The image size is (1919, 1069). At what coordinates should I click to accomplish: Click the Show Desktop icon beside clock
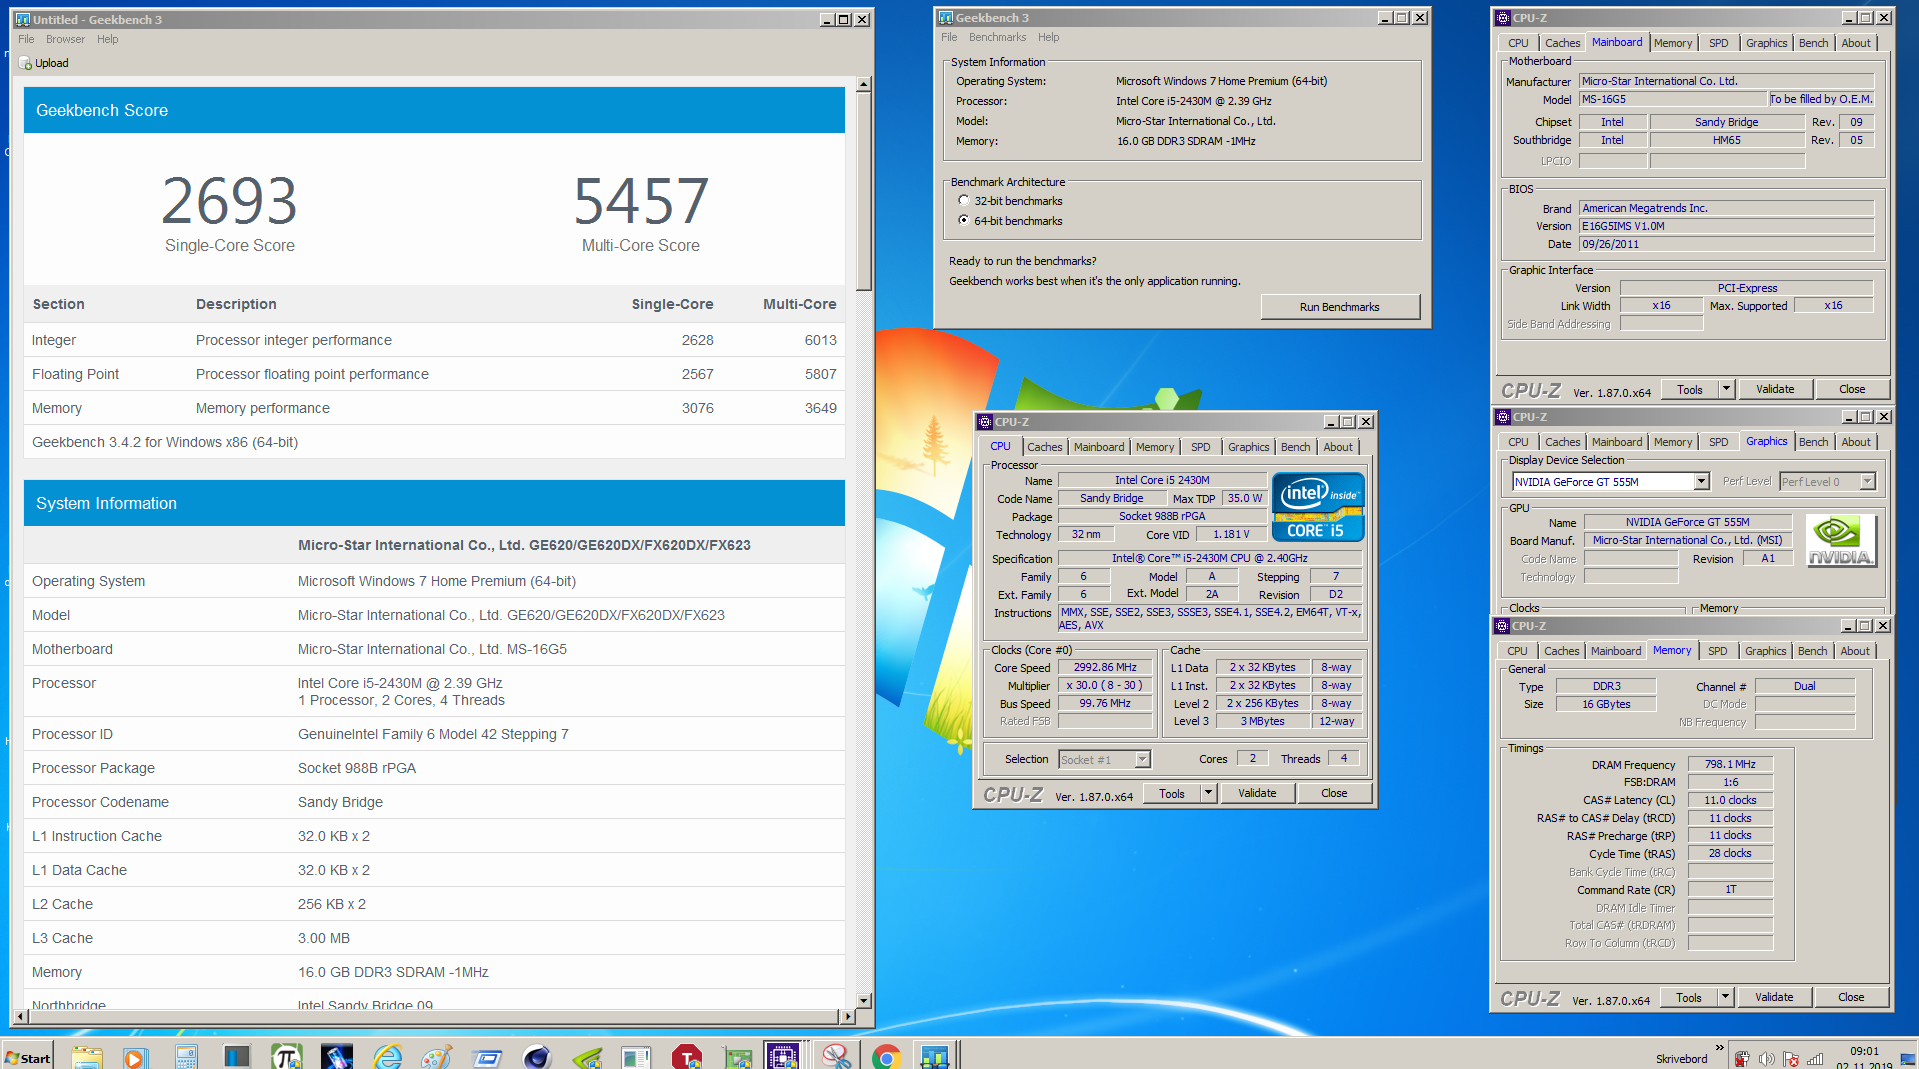(x=1908, y=1057)
